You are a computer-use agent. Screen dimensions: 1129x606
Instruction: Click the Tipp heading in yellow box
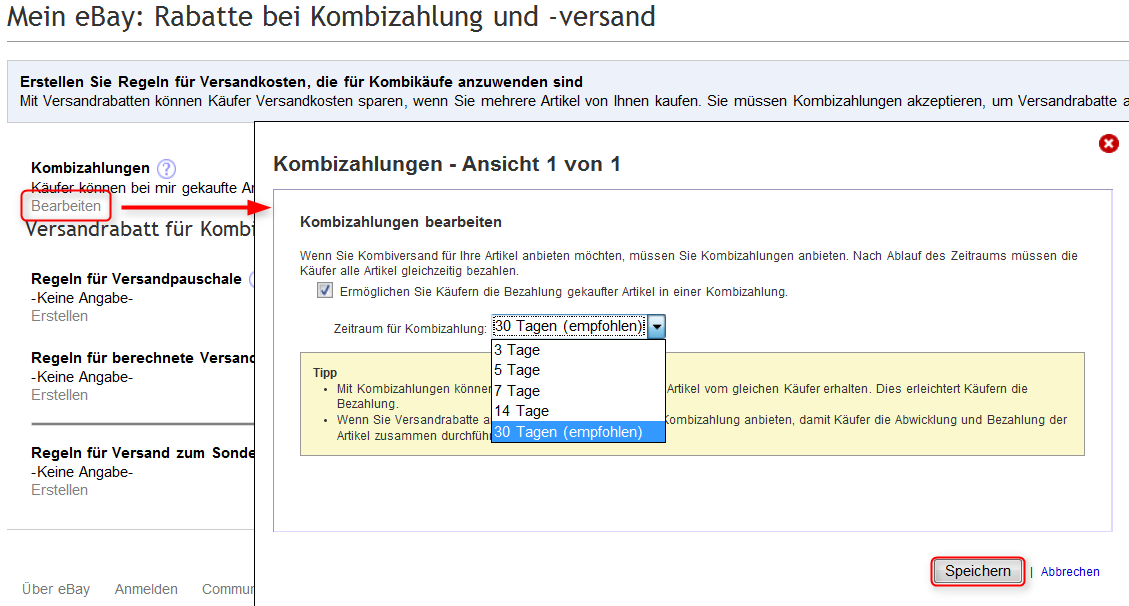(325, 373)
